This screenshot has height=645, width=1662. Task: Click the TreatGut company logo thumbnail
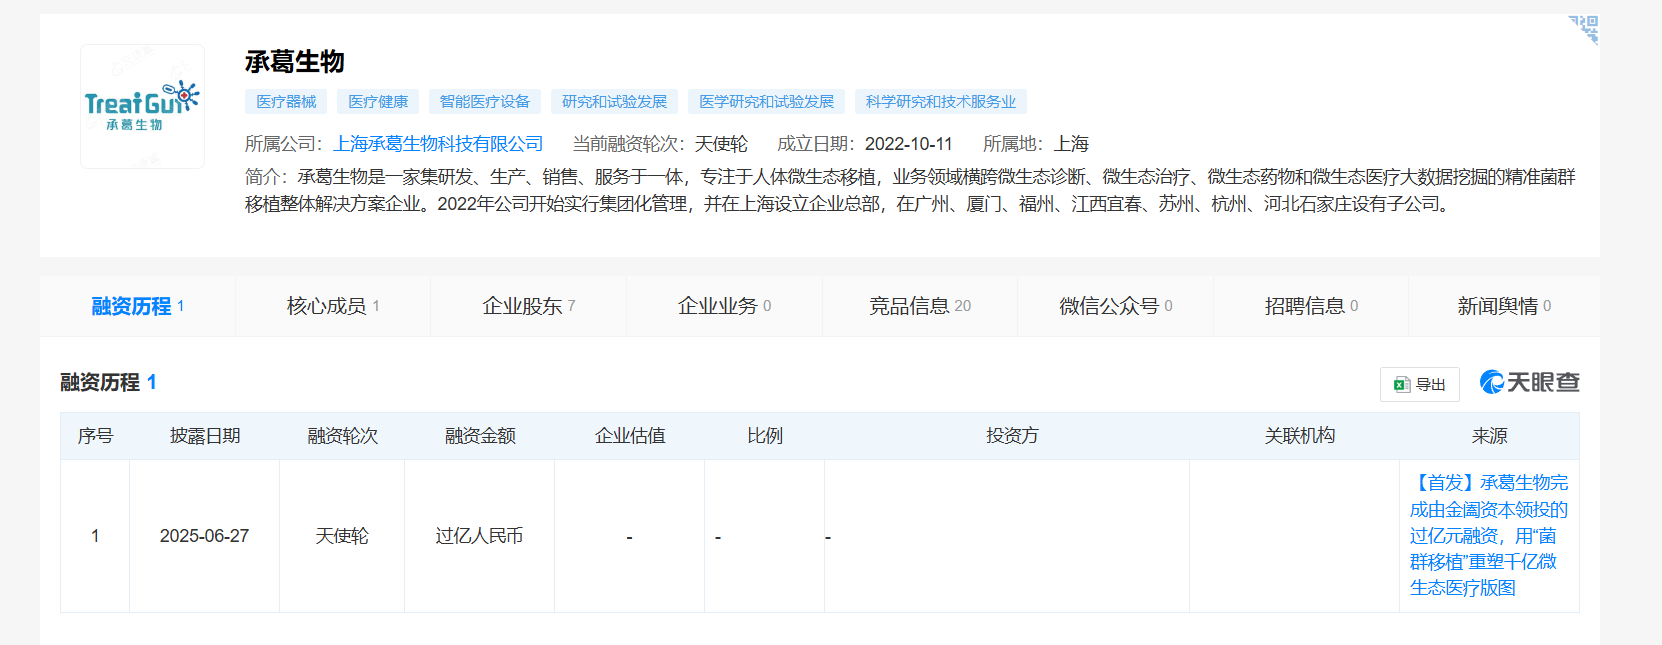(x=142, y=106)
